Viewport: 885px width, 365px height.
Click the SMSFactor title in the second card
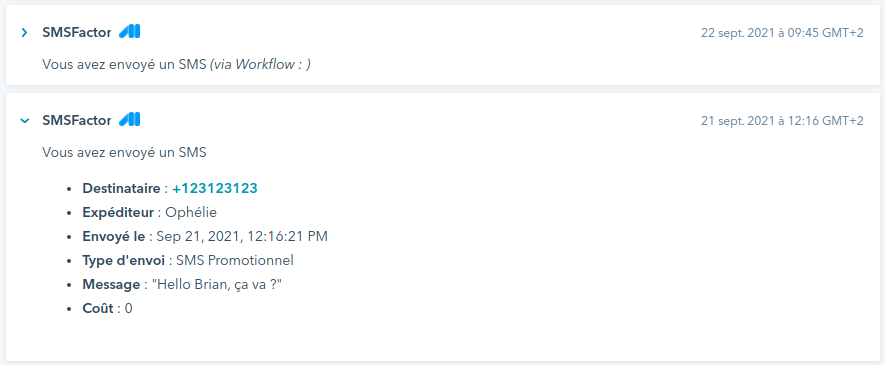77,120
